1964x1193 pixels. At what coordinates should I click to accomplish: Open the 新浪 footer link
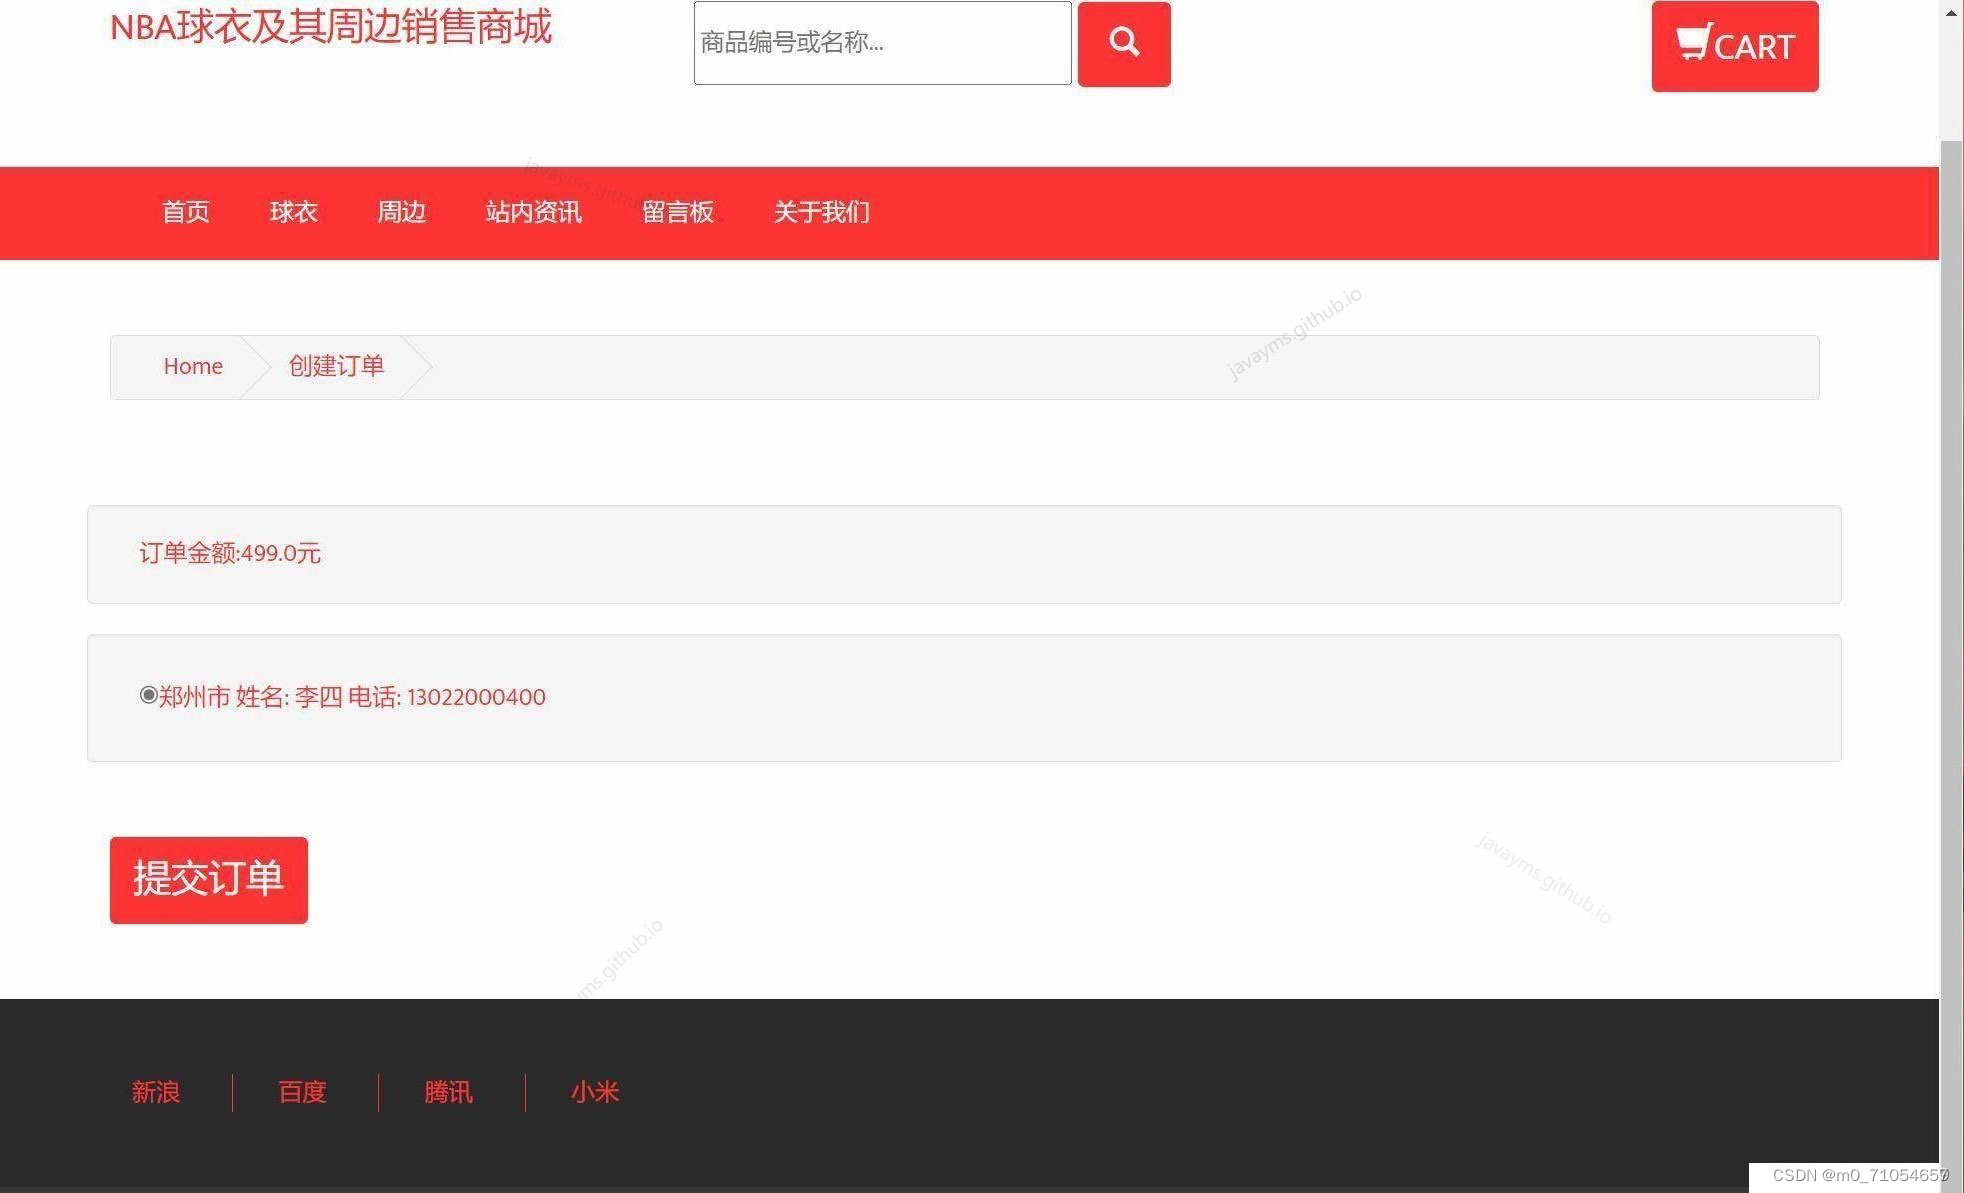pyautogui.click(x=156, y=1092)
